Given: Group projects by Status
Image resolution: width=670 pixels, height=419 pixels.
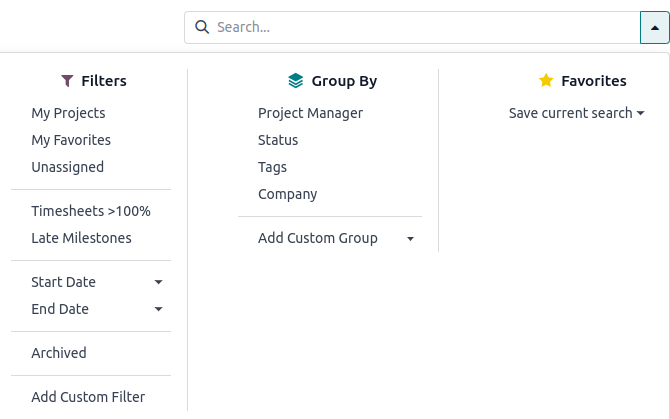Looking at the screenshot, I should point(278,140).
